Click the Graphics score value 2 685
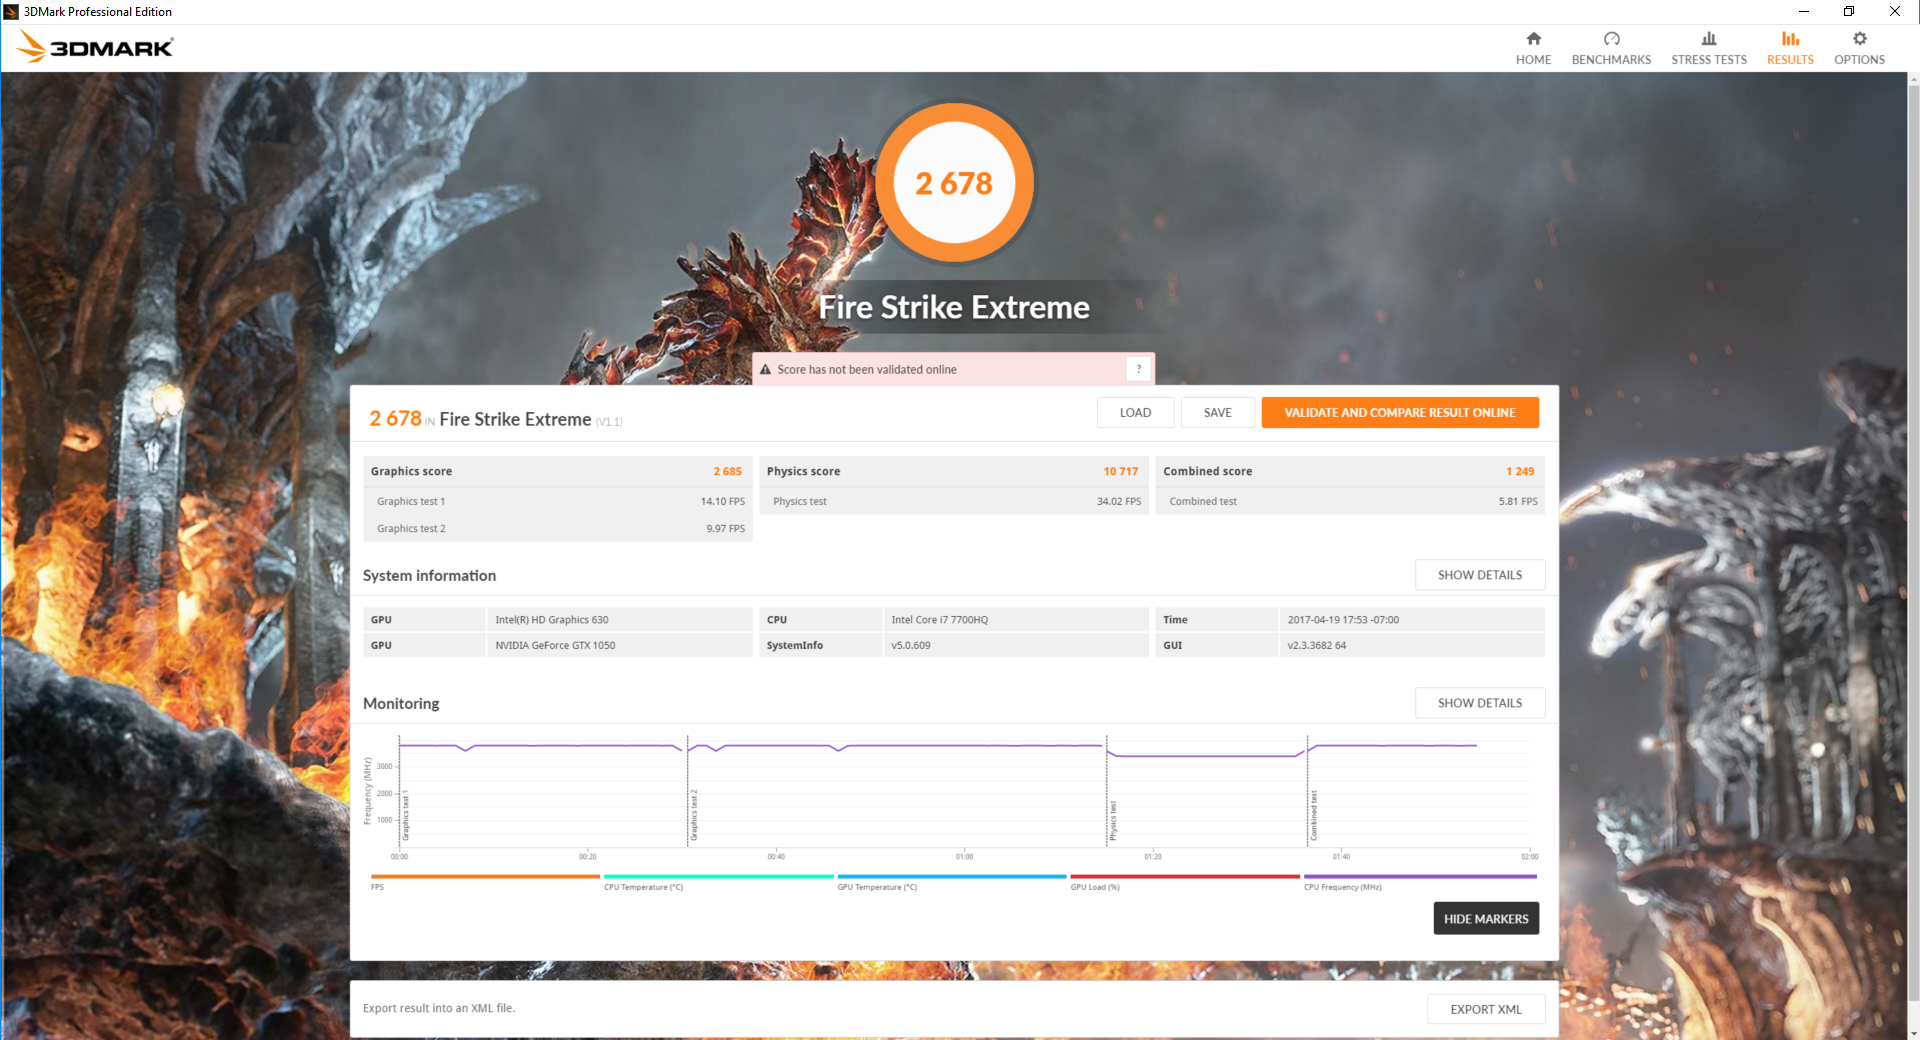 click(727, 471)
